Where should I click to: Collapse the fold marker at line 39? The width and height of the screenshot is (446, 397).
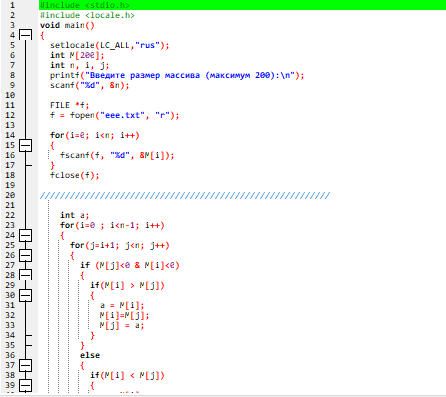[x=26, y=385]
